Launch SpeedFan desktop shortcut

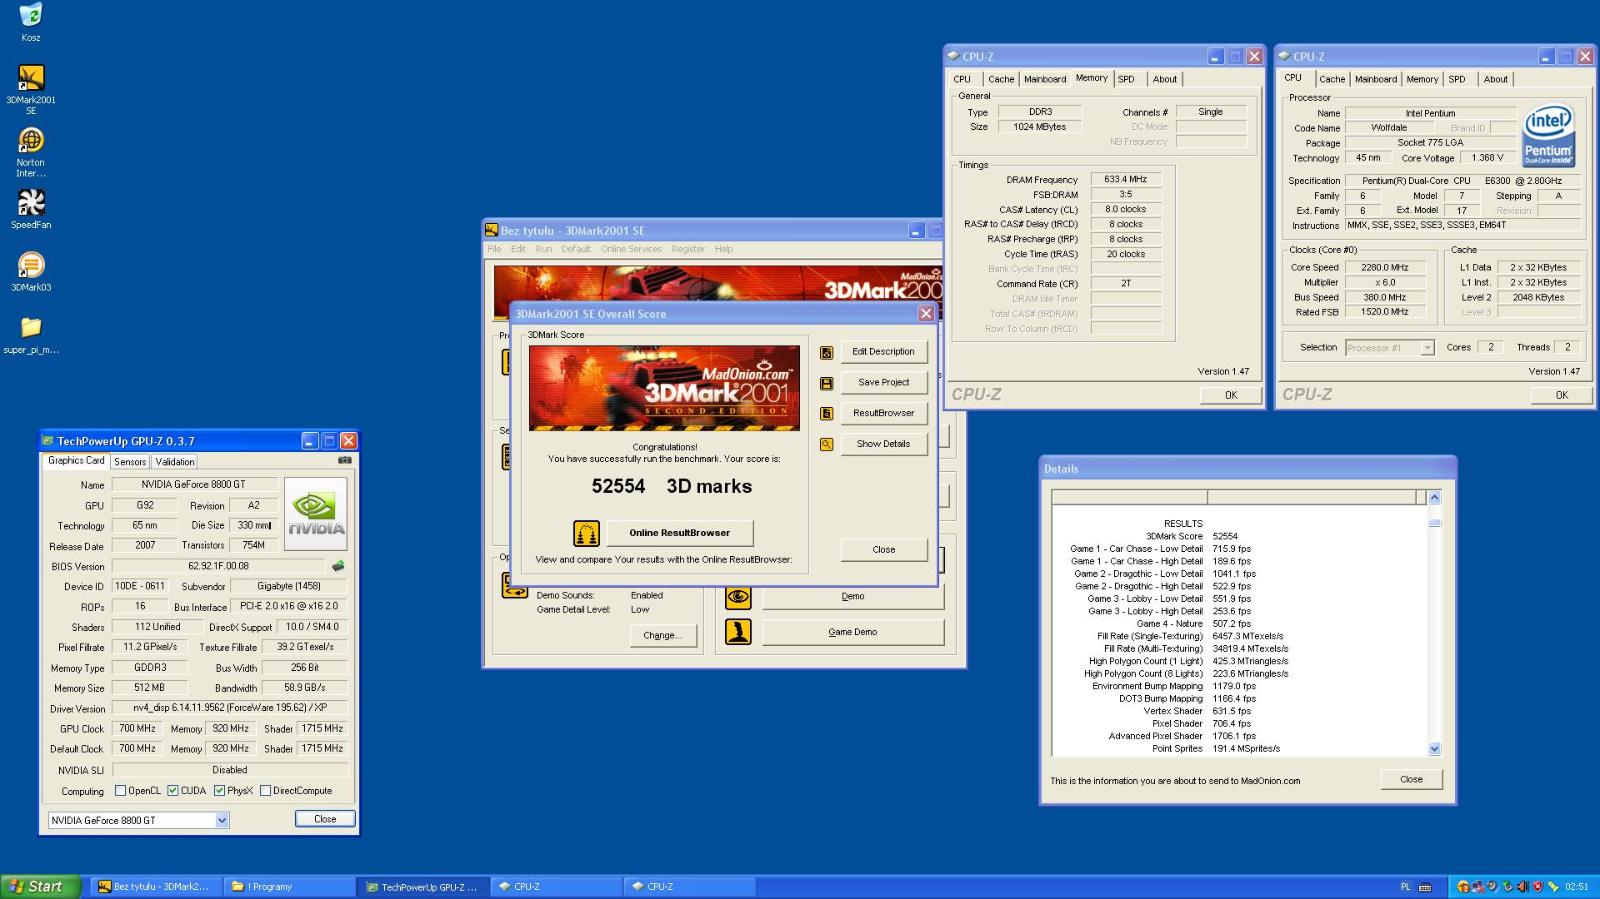[31, 203]
